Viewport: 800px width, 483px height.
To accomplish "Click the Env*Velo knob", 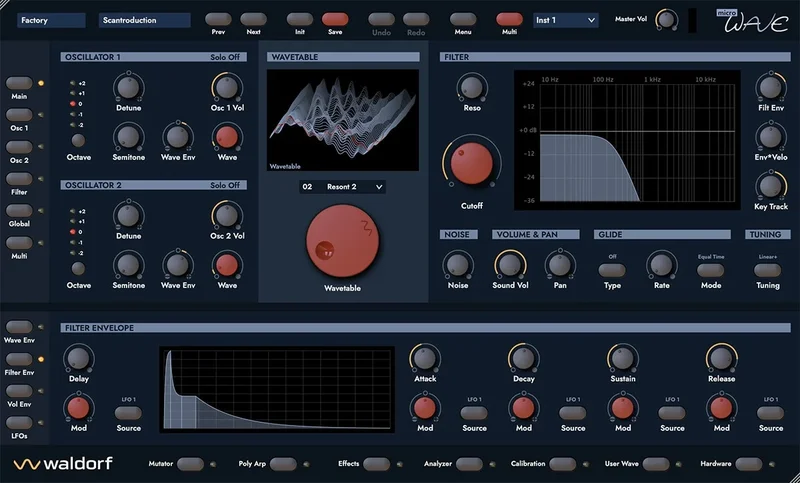I will [x=770, y=137].
